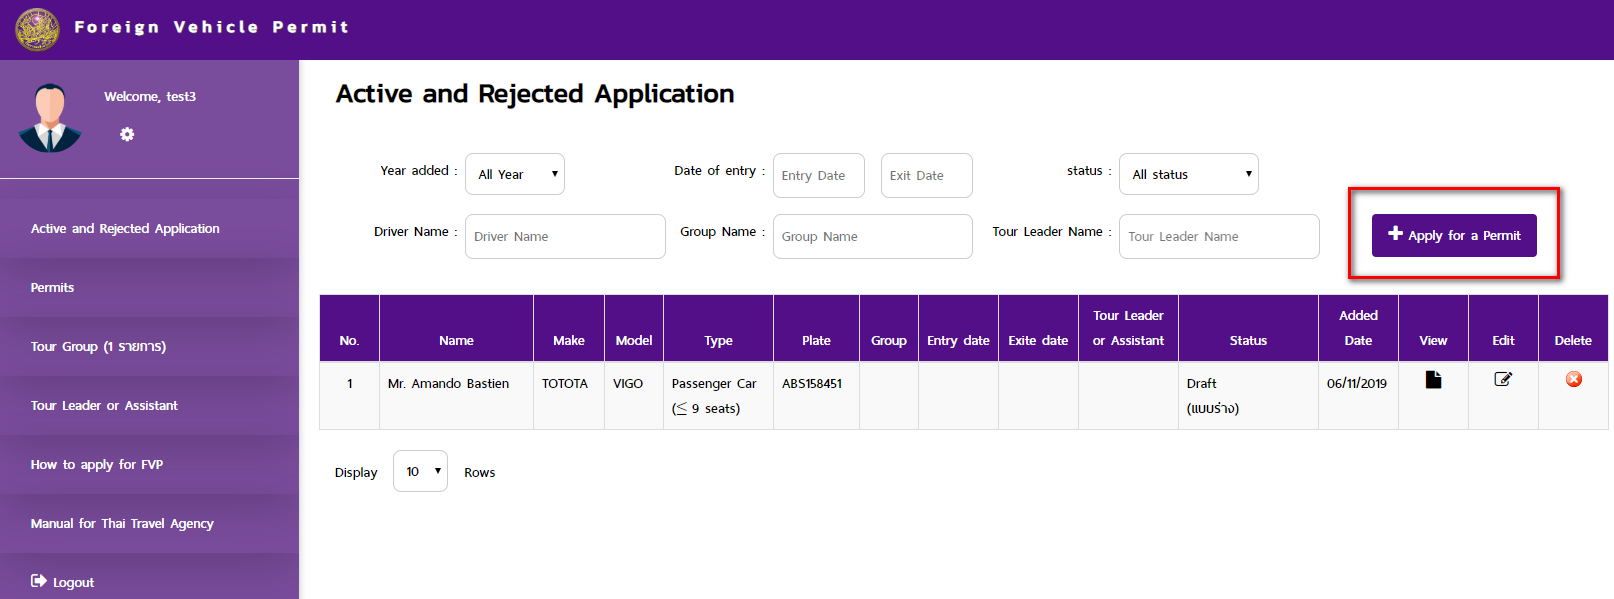Open the All Year dropdown

(x=517, y=174)
